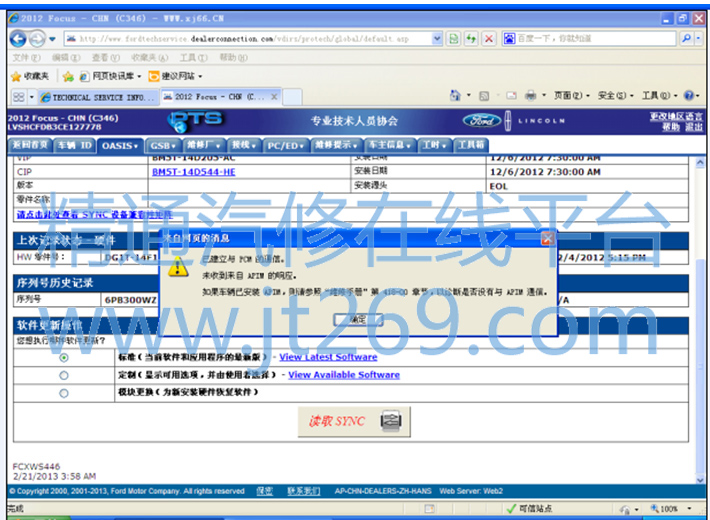The height and width of the screenshot is (520, 710).
Task: Refresh the page using green arrows icon
Action: click(471, 39)
